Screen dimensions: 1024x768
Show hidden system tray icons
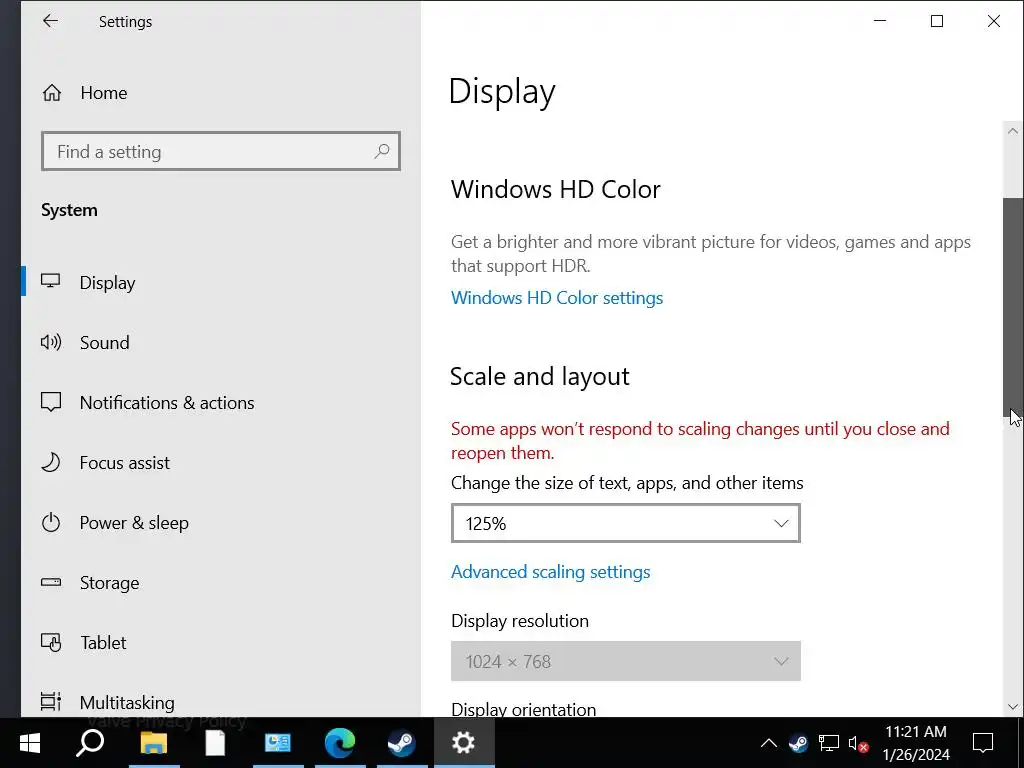[769, 743]
